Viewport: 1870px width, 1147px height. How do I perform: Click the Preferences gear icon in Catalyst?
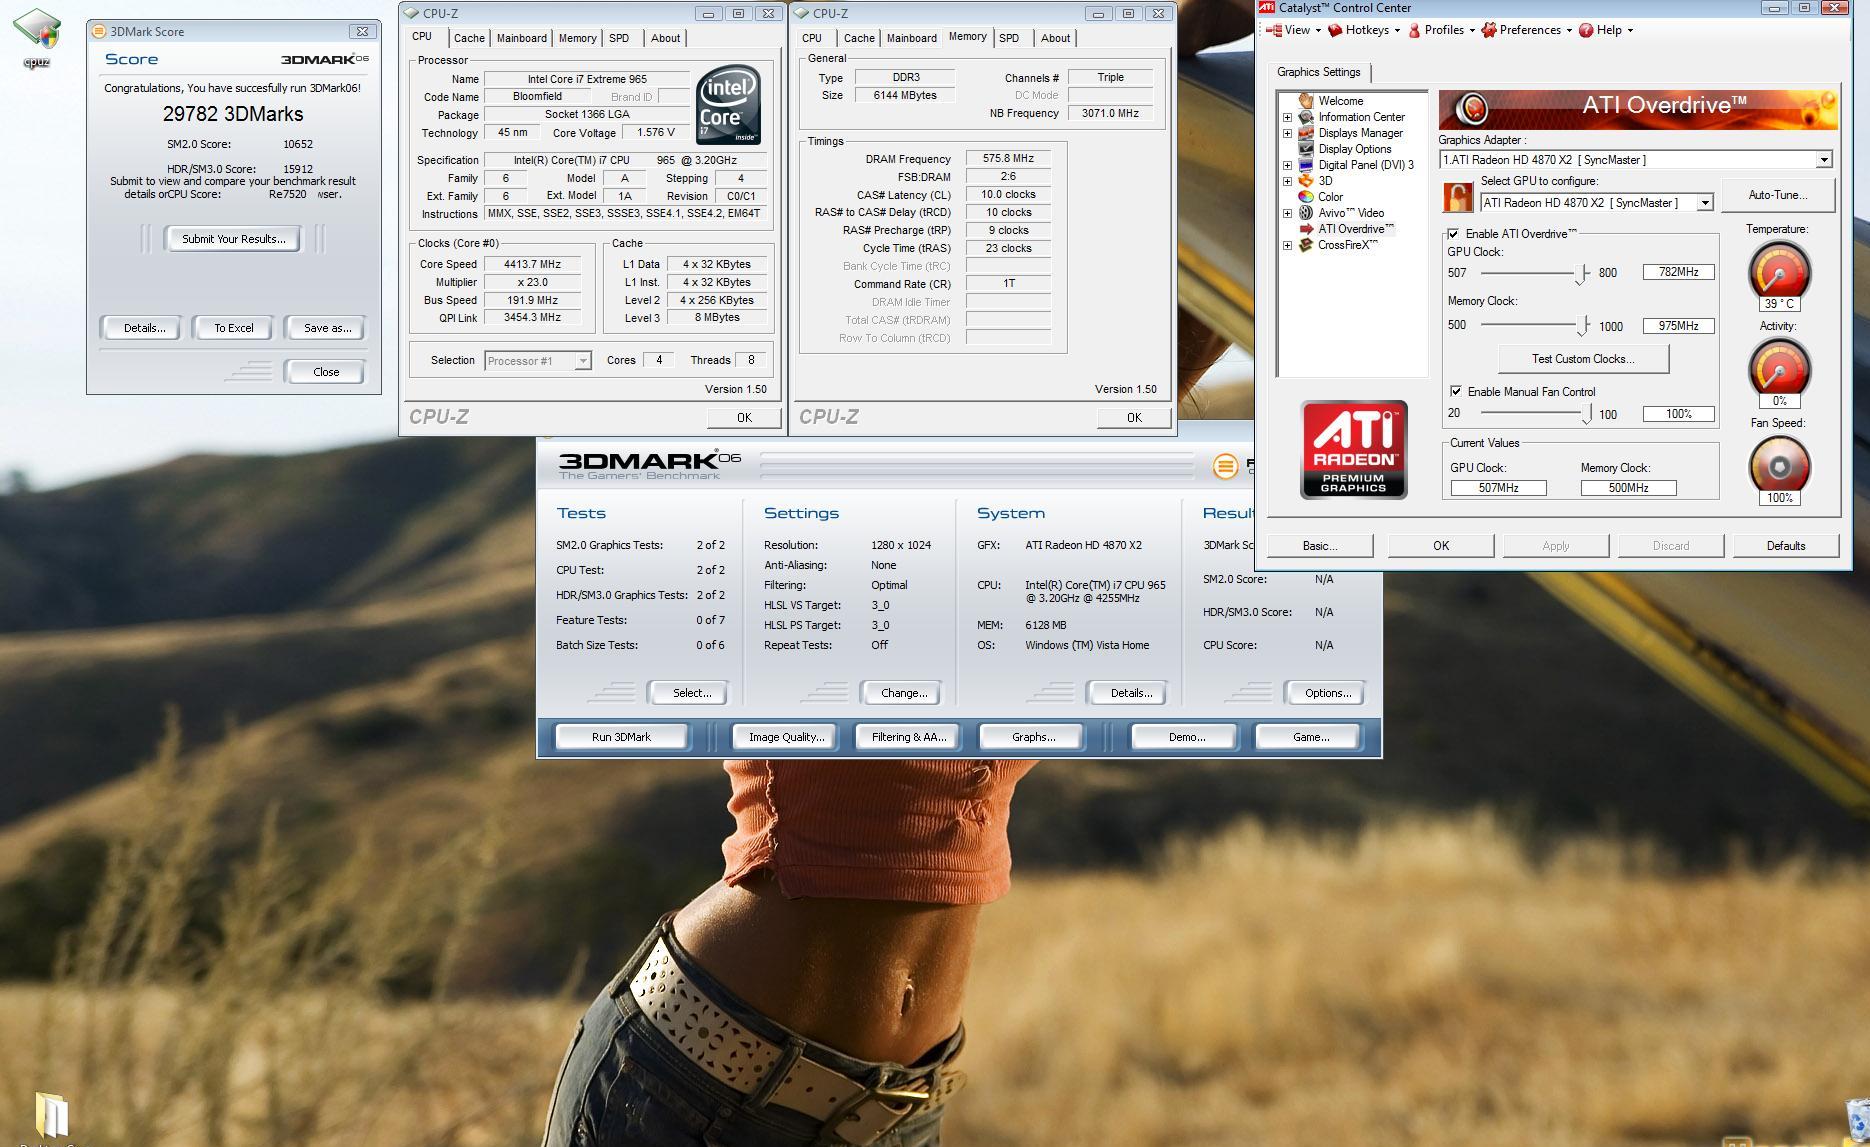point(1489,30)
